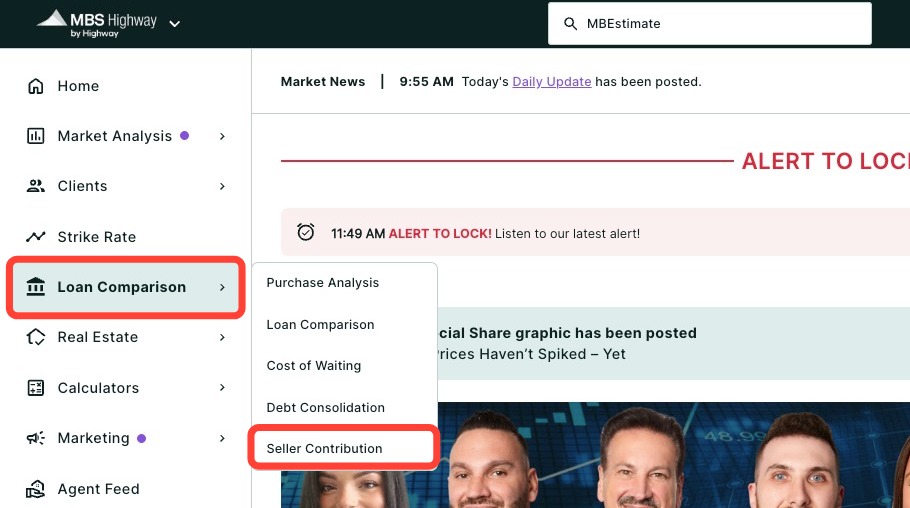Viewport: 910px width, 508px height.
Task: Click the Market News label
Action: [323, 82]
